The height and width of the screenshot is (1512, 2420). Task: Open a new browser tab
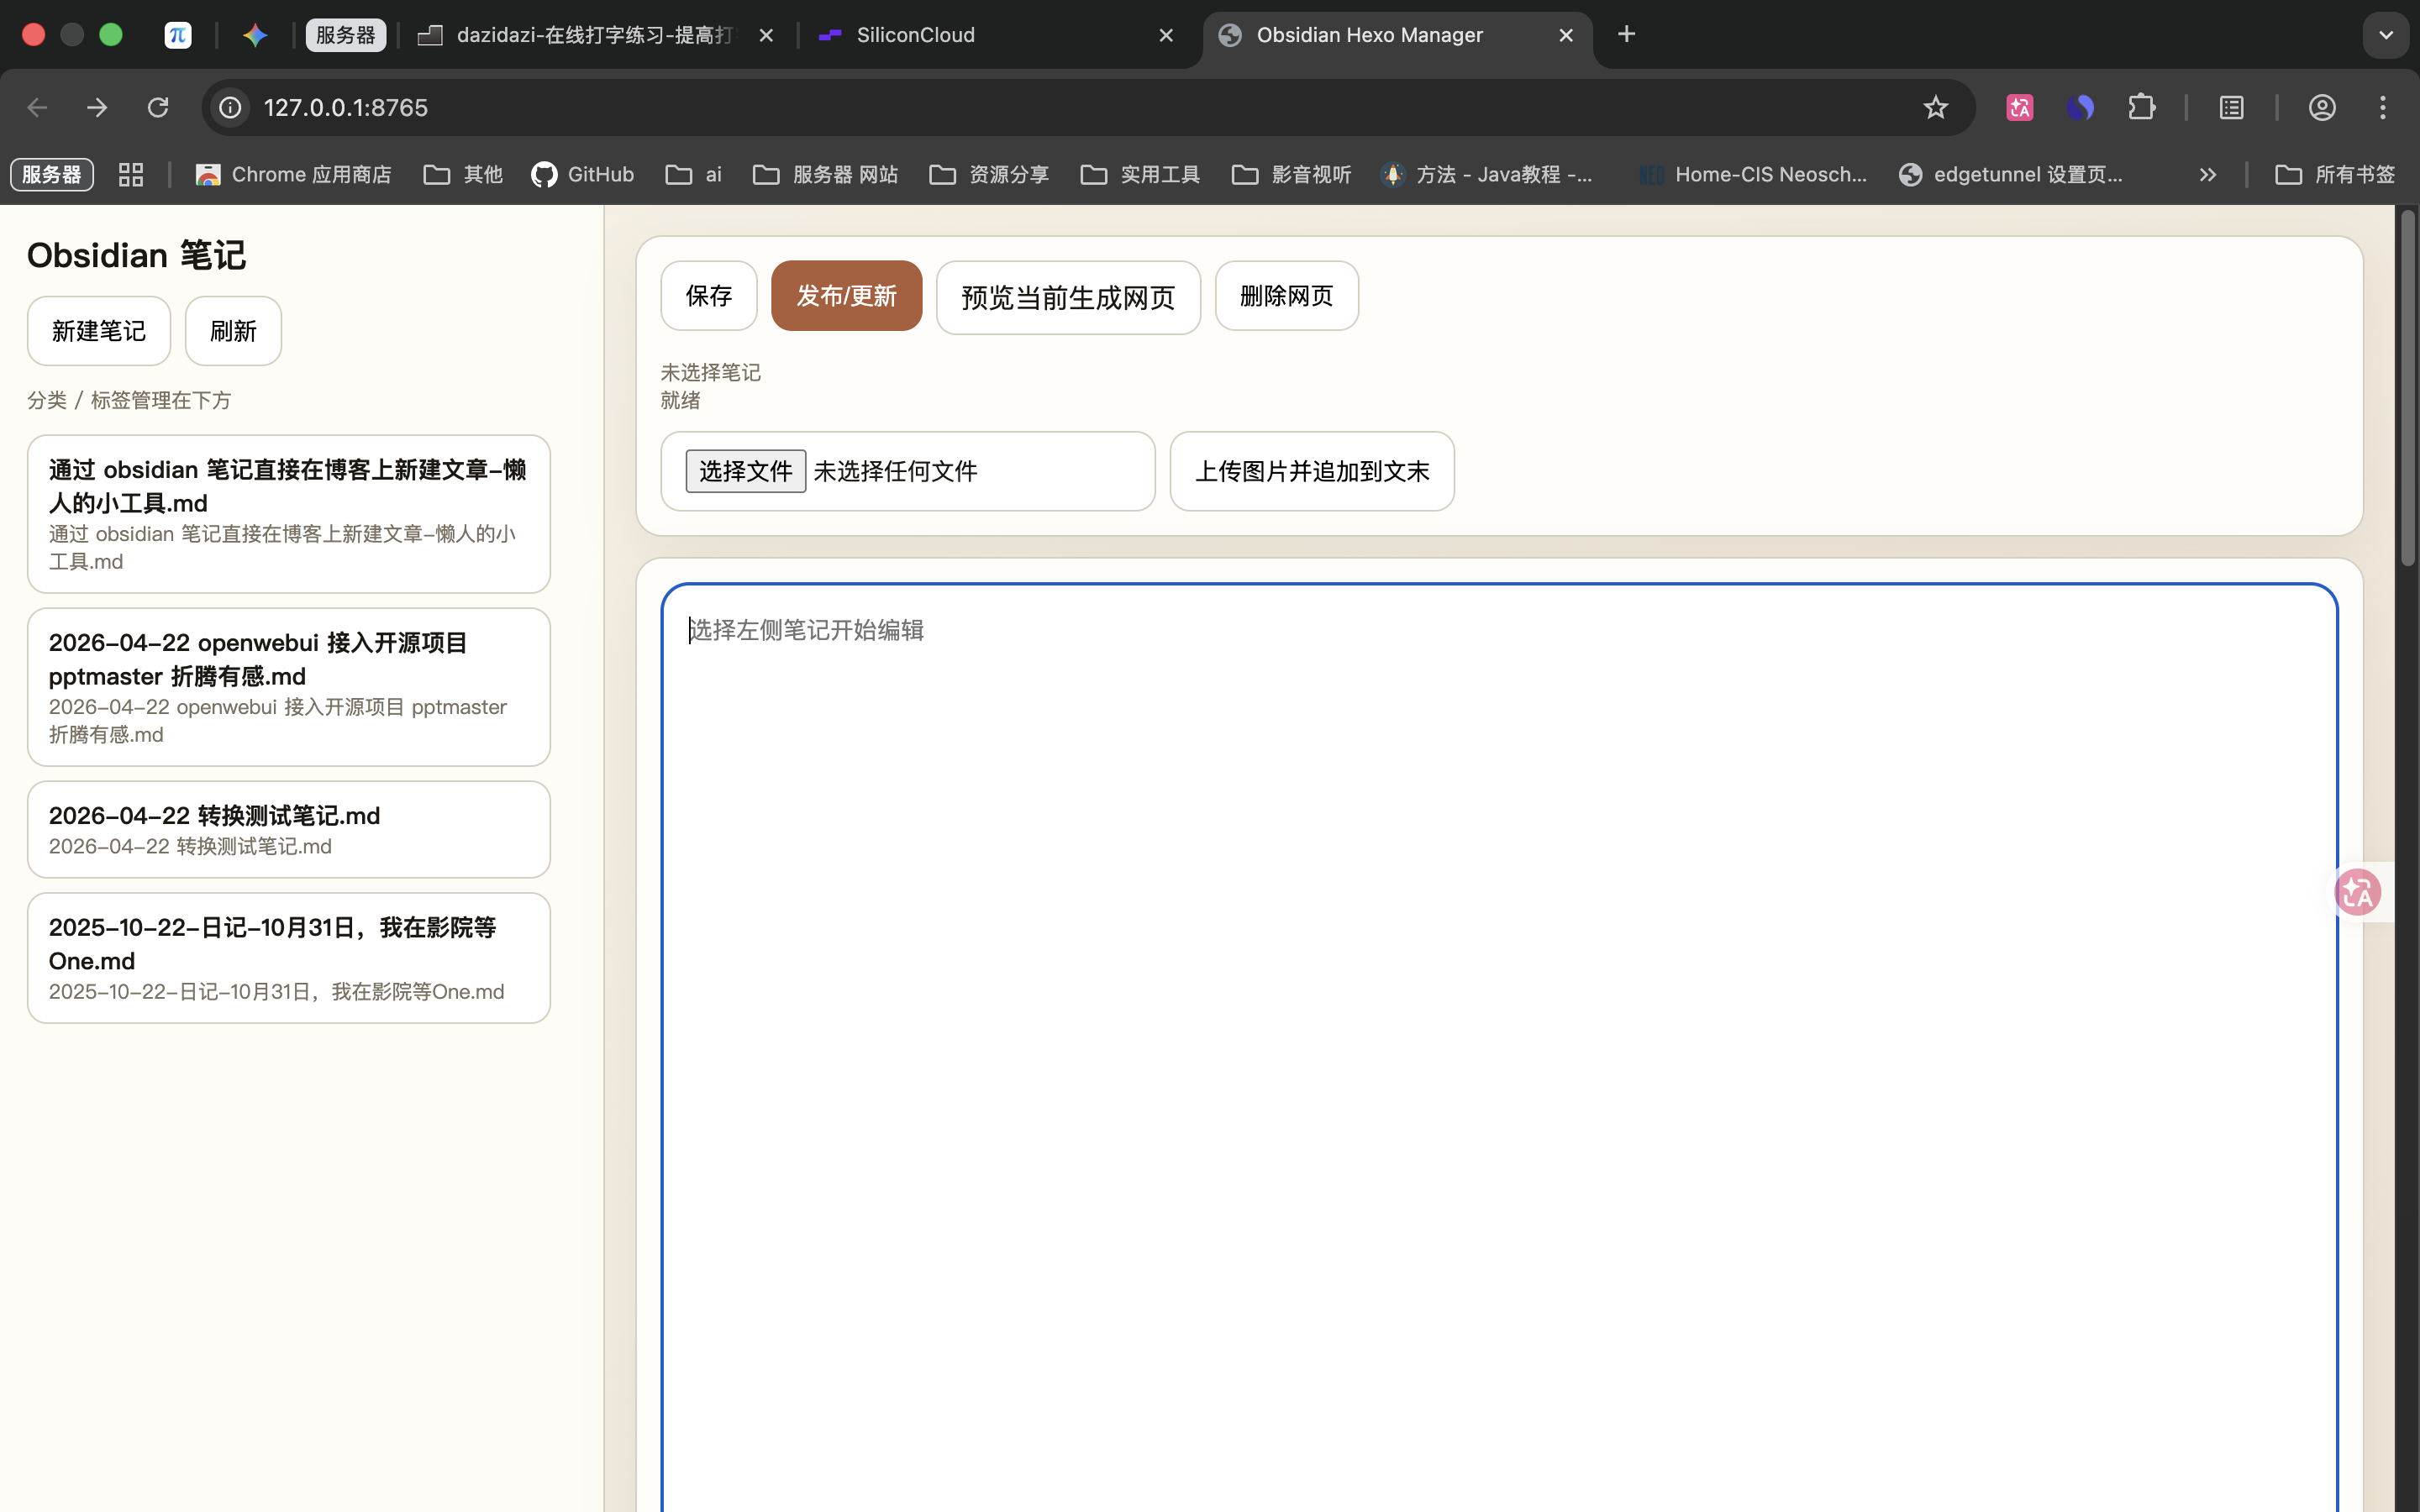(1627, 34)
